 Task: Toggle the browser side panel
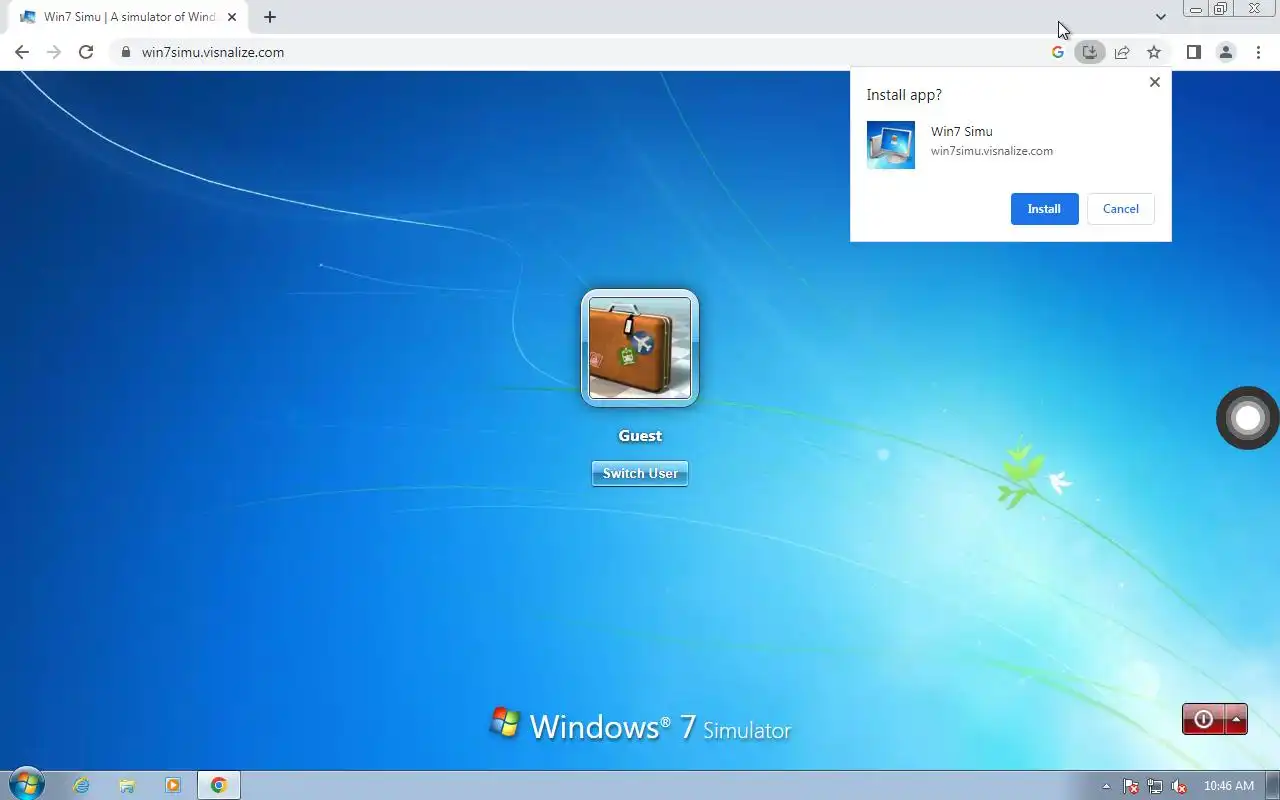[1193, 52]
